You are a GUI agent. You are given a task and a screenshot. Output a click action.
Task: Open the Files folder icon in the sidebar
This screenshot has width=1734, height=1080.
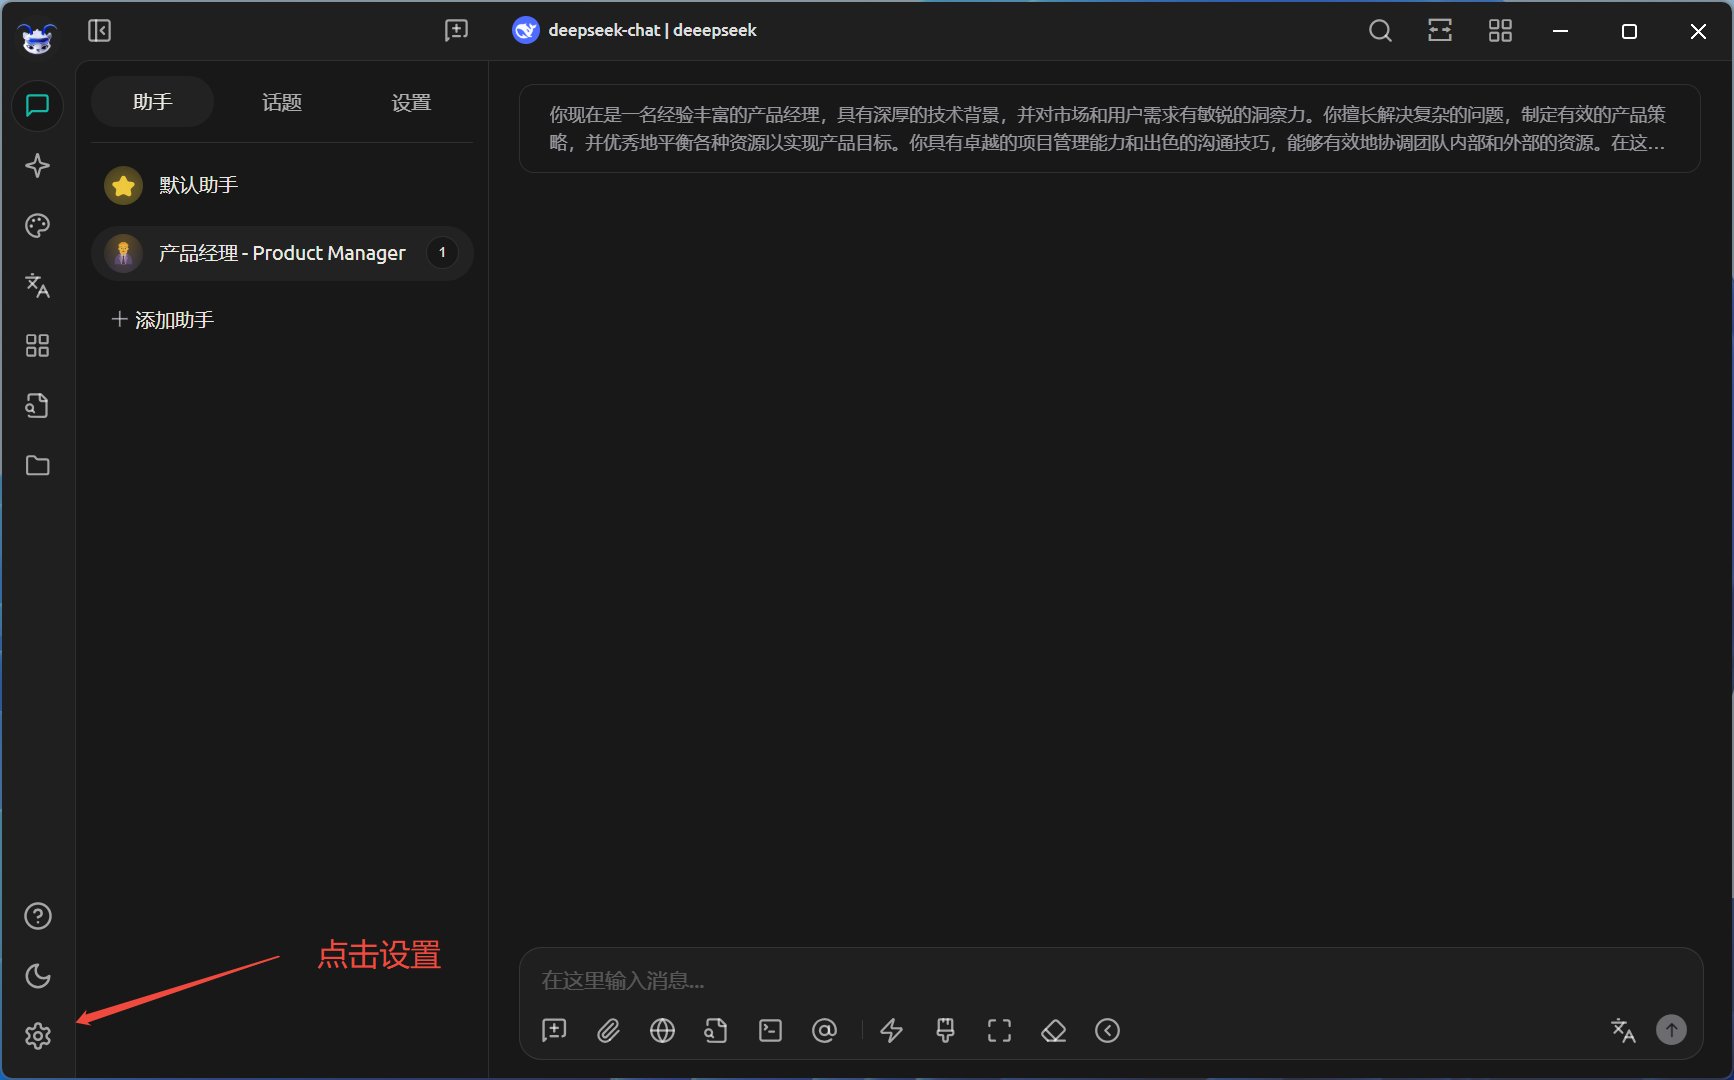pyautogui.click(x=38, y=466)
